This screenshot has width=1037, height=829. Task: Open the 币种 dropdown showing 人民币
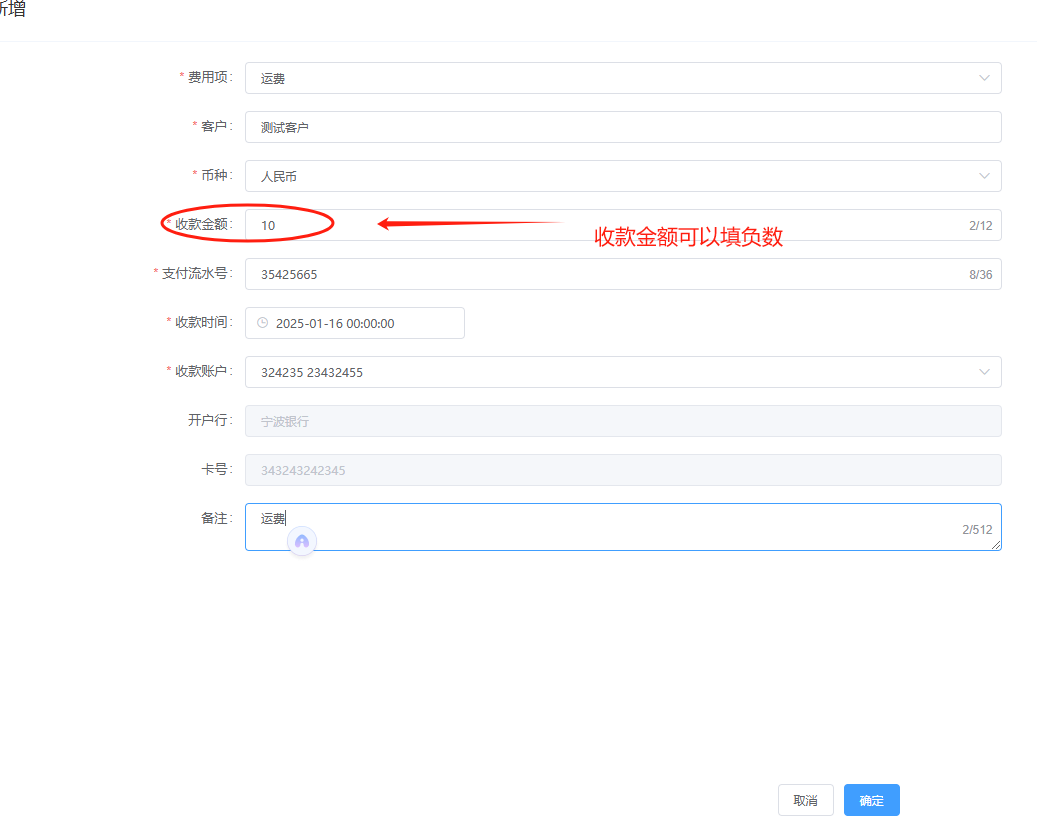(623, 176)
